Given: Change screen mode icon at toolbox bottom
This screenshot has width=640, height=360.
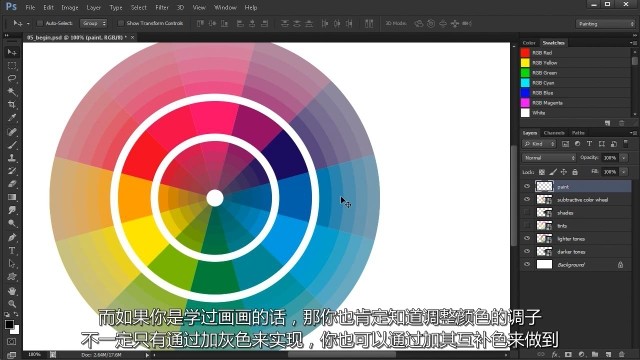Looking at the screenshot, I should pyautogui.click(x=11, y=355).
